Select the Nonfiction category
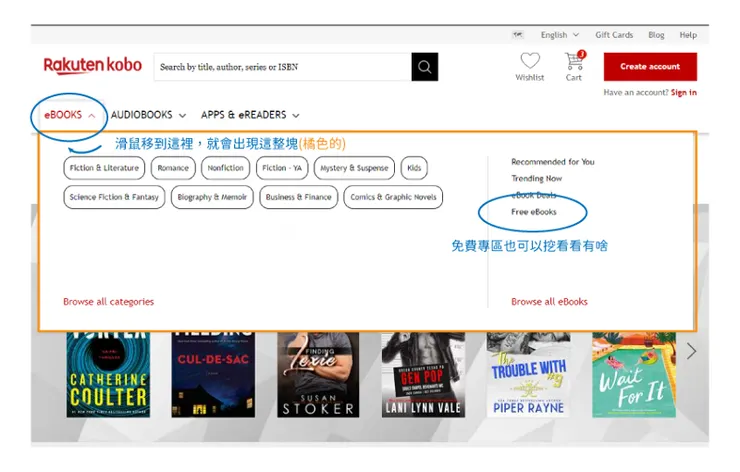Viewport: 740px width, 472px height. pos(225,168)
